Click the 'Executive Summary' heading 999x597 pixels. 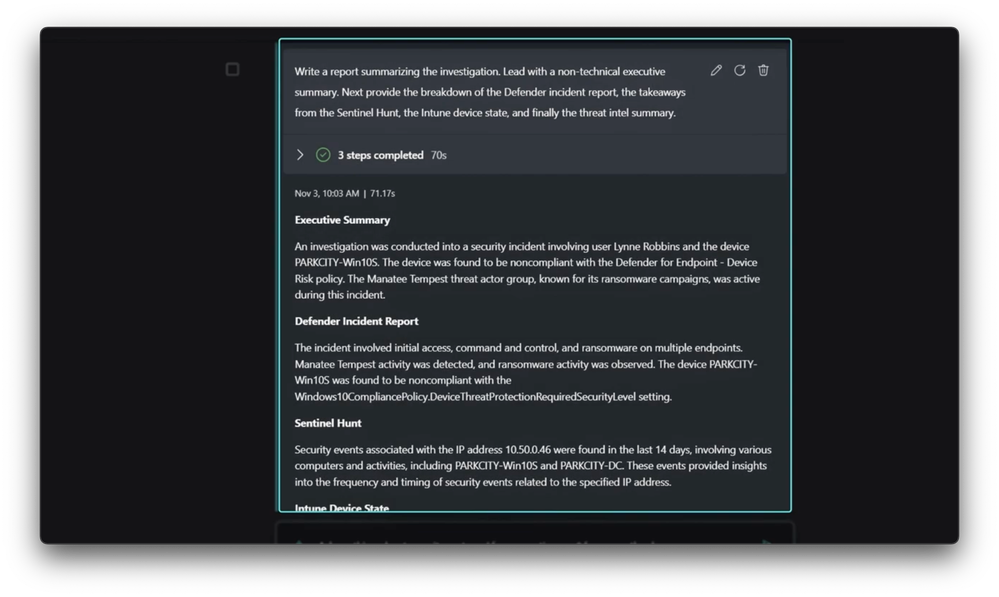click(342, 220)
